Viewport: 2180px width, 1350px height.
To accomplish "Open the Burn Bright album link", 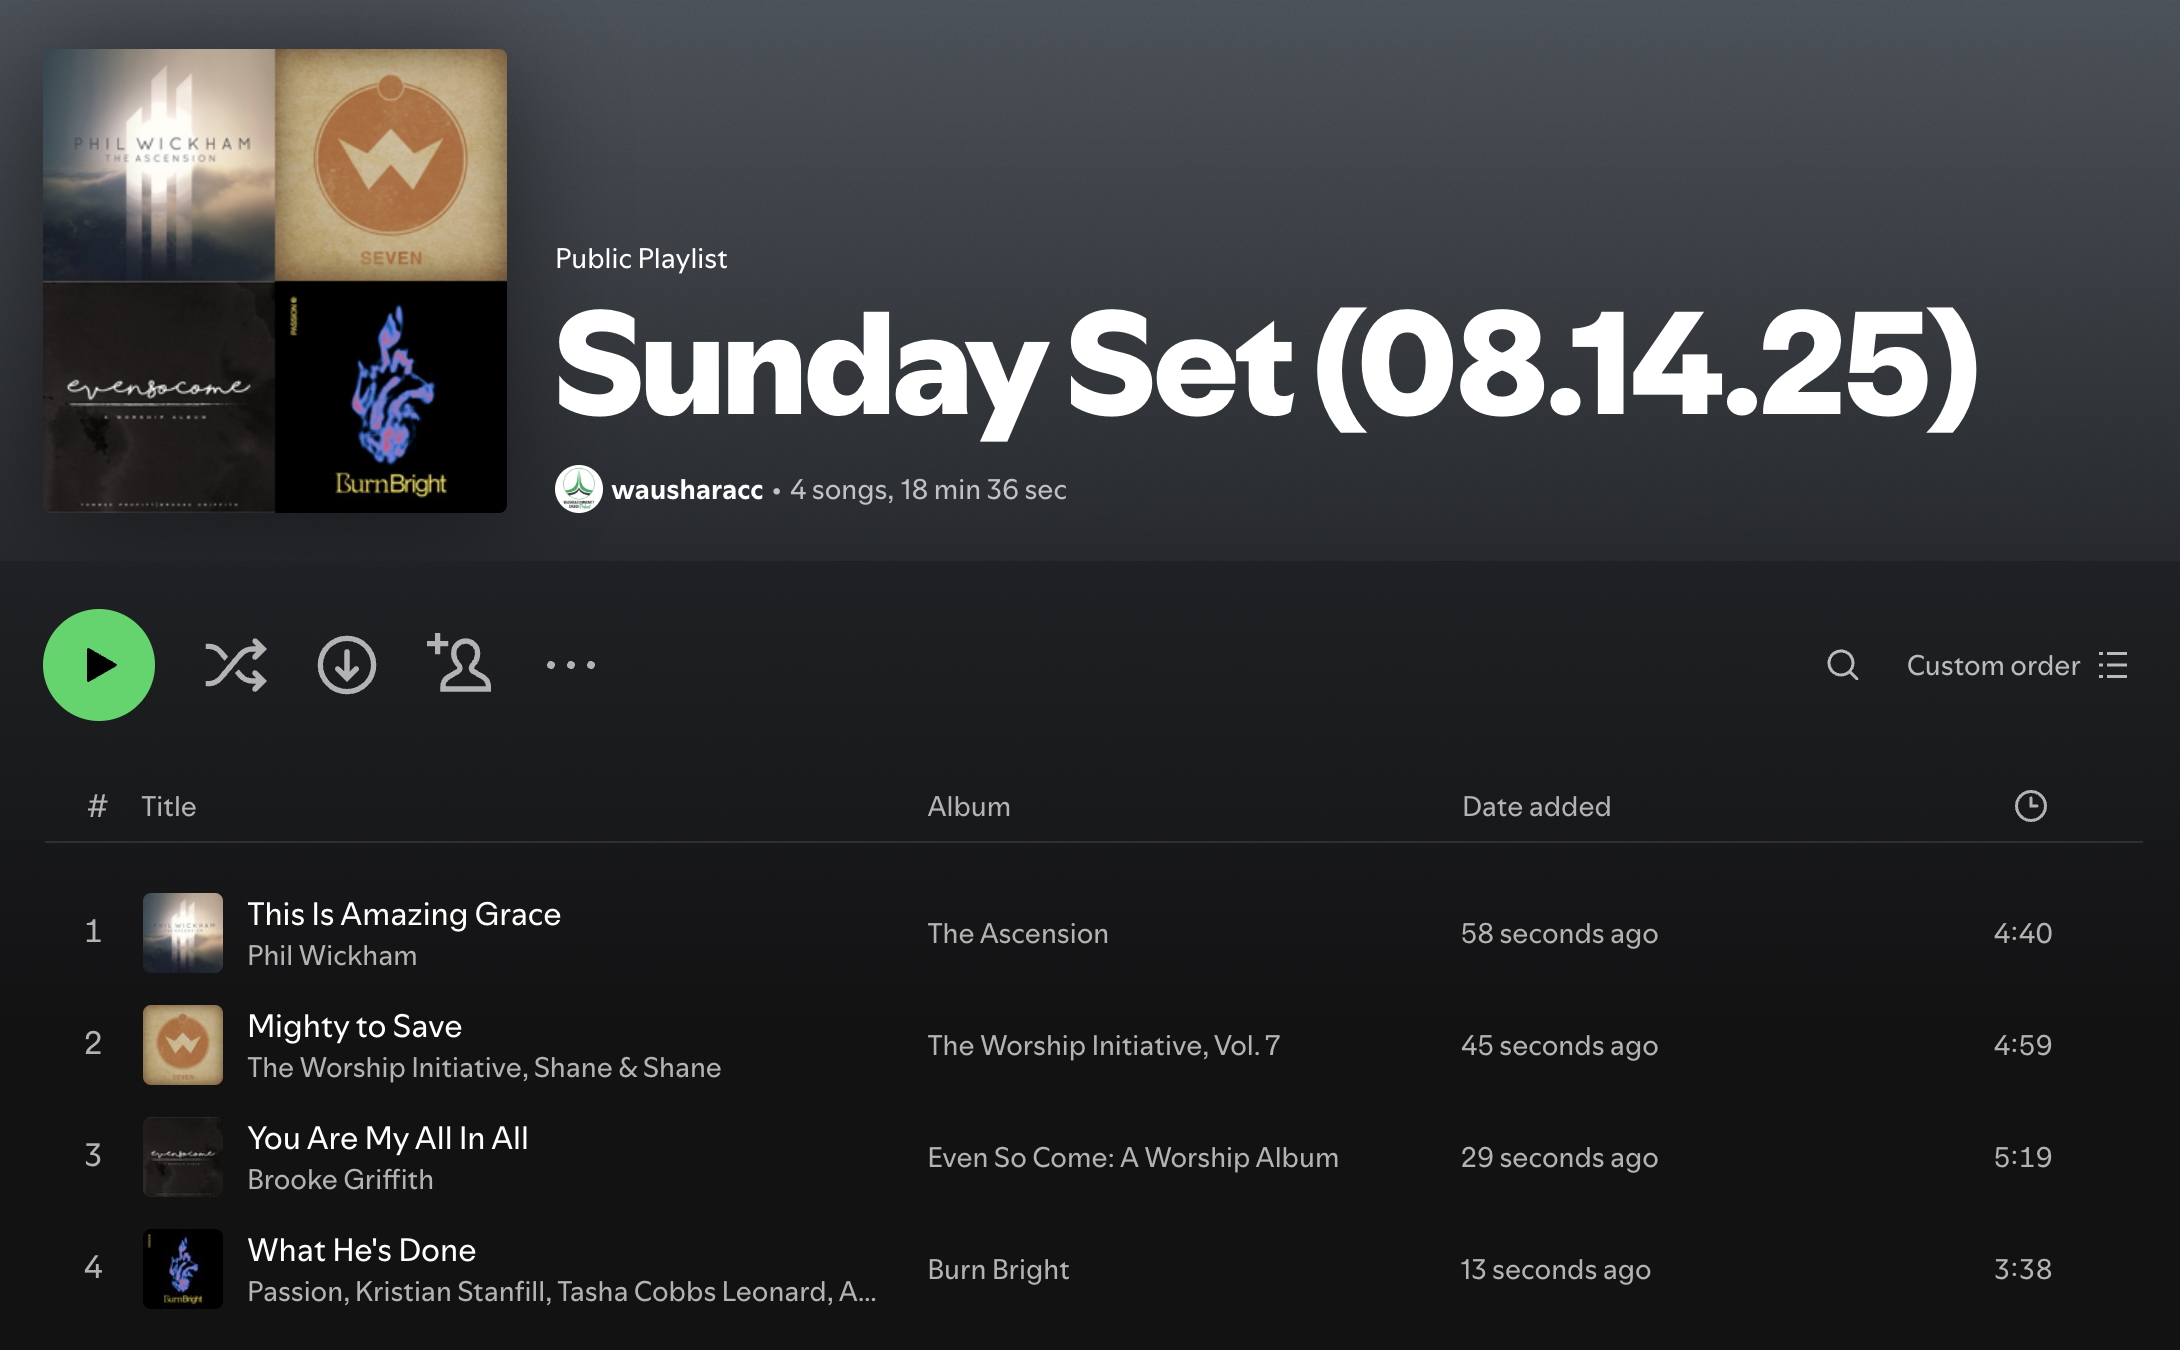I will click(998, 1269).
